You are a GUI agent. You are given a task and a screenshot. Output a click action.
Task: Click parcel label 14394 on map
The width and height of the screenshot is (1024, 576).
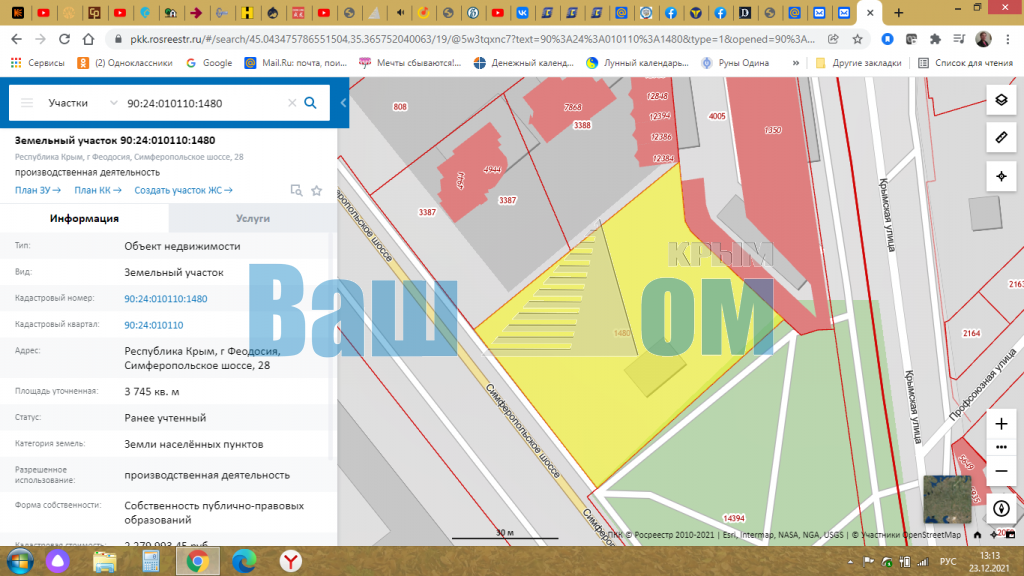734,519
